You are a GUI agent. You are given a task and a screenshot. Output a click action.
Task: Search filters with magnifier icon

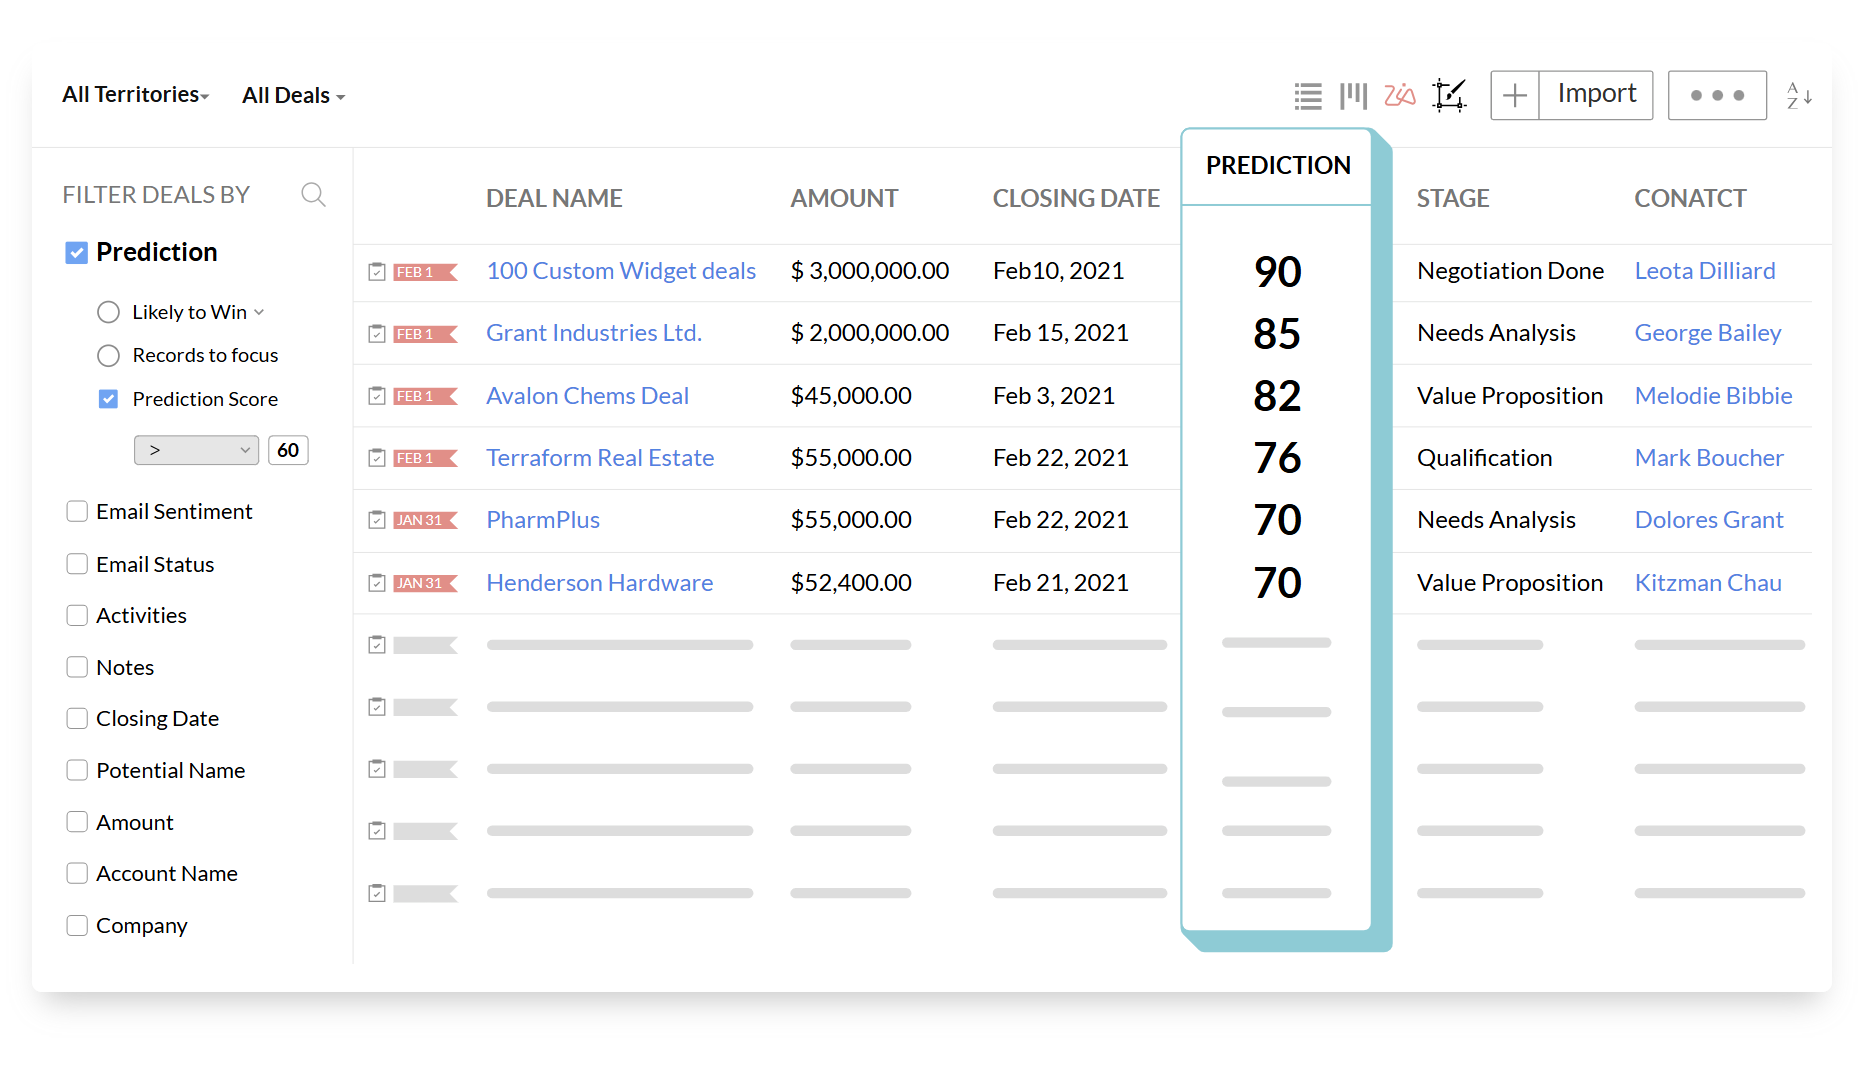click(x=313, y=195)
